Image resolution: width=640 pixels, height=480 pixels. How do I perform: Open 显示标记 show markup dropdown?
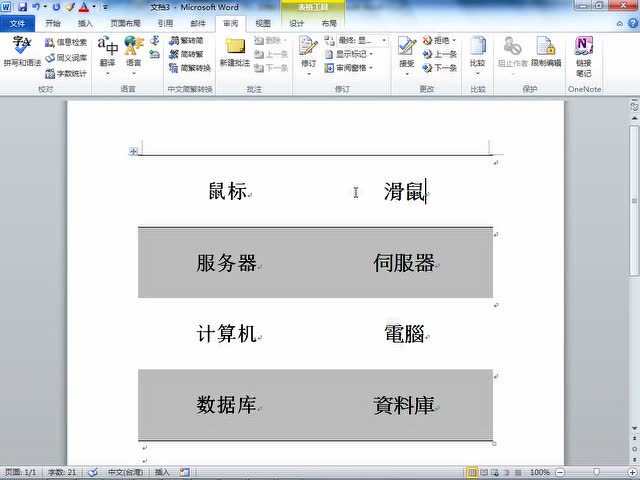(x=350, y=54)
